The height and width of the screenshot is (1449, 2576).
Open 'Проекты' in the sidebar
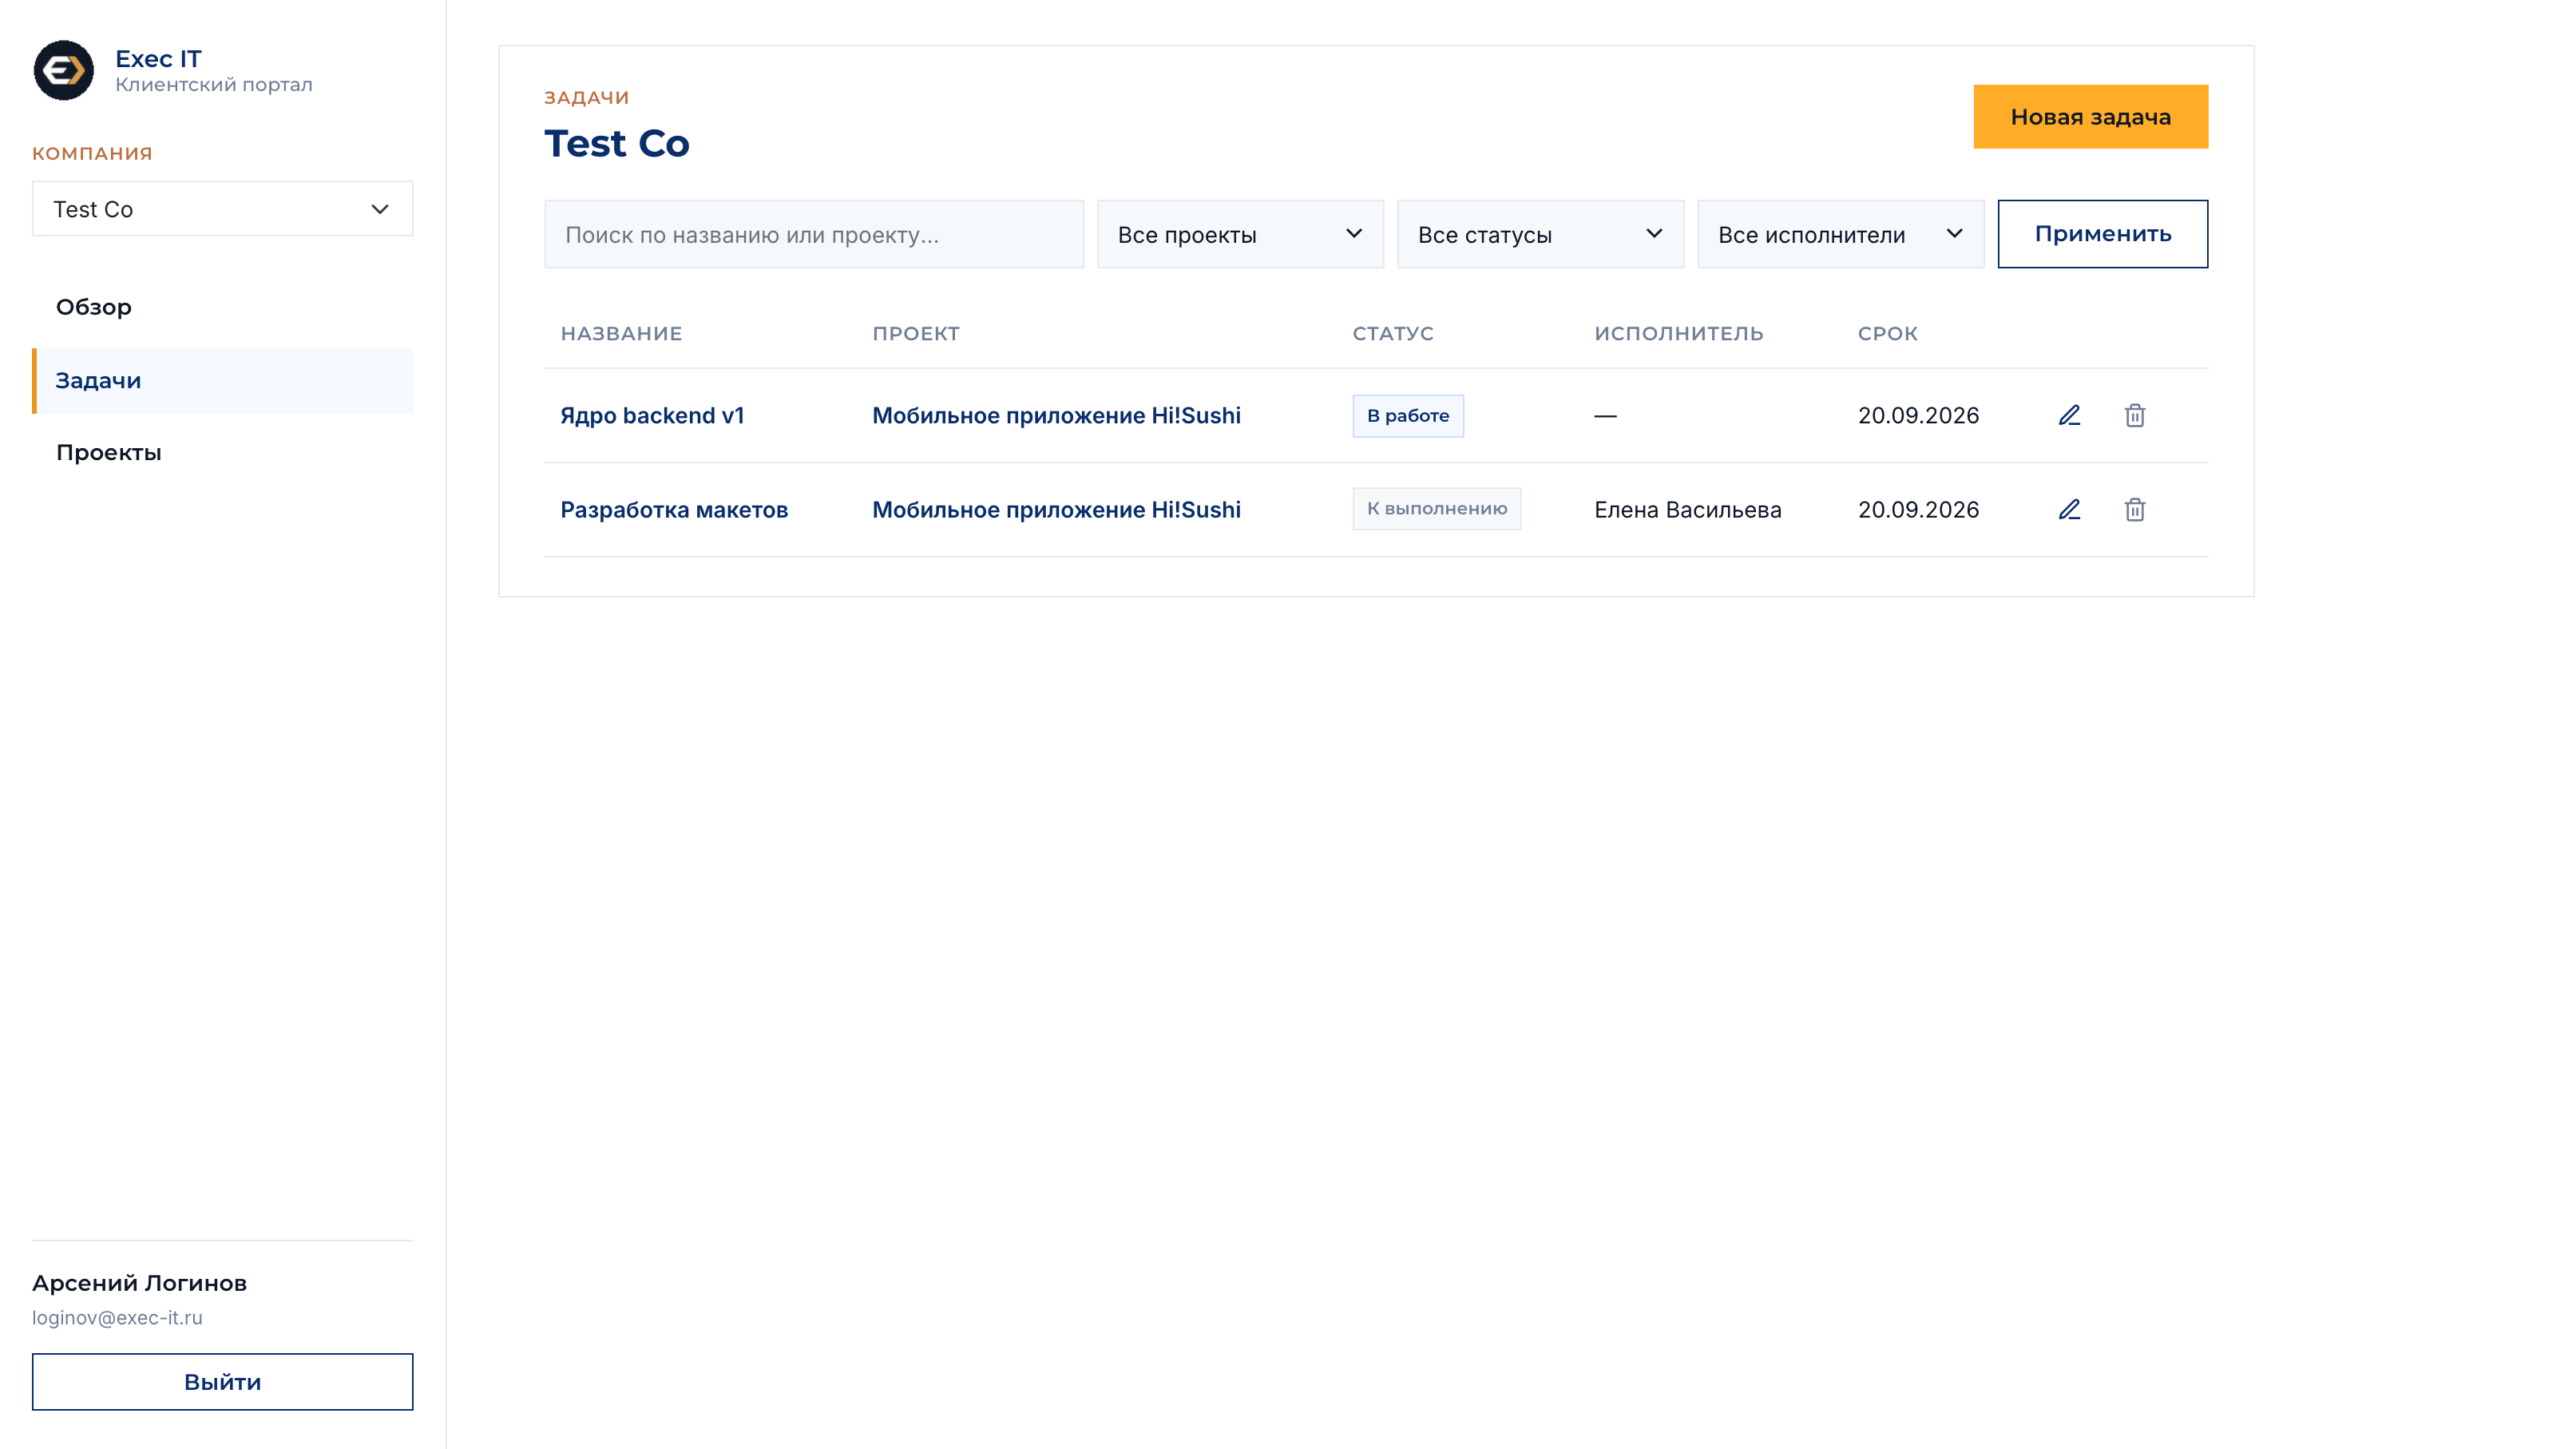coord(222,453)
